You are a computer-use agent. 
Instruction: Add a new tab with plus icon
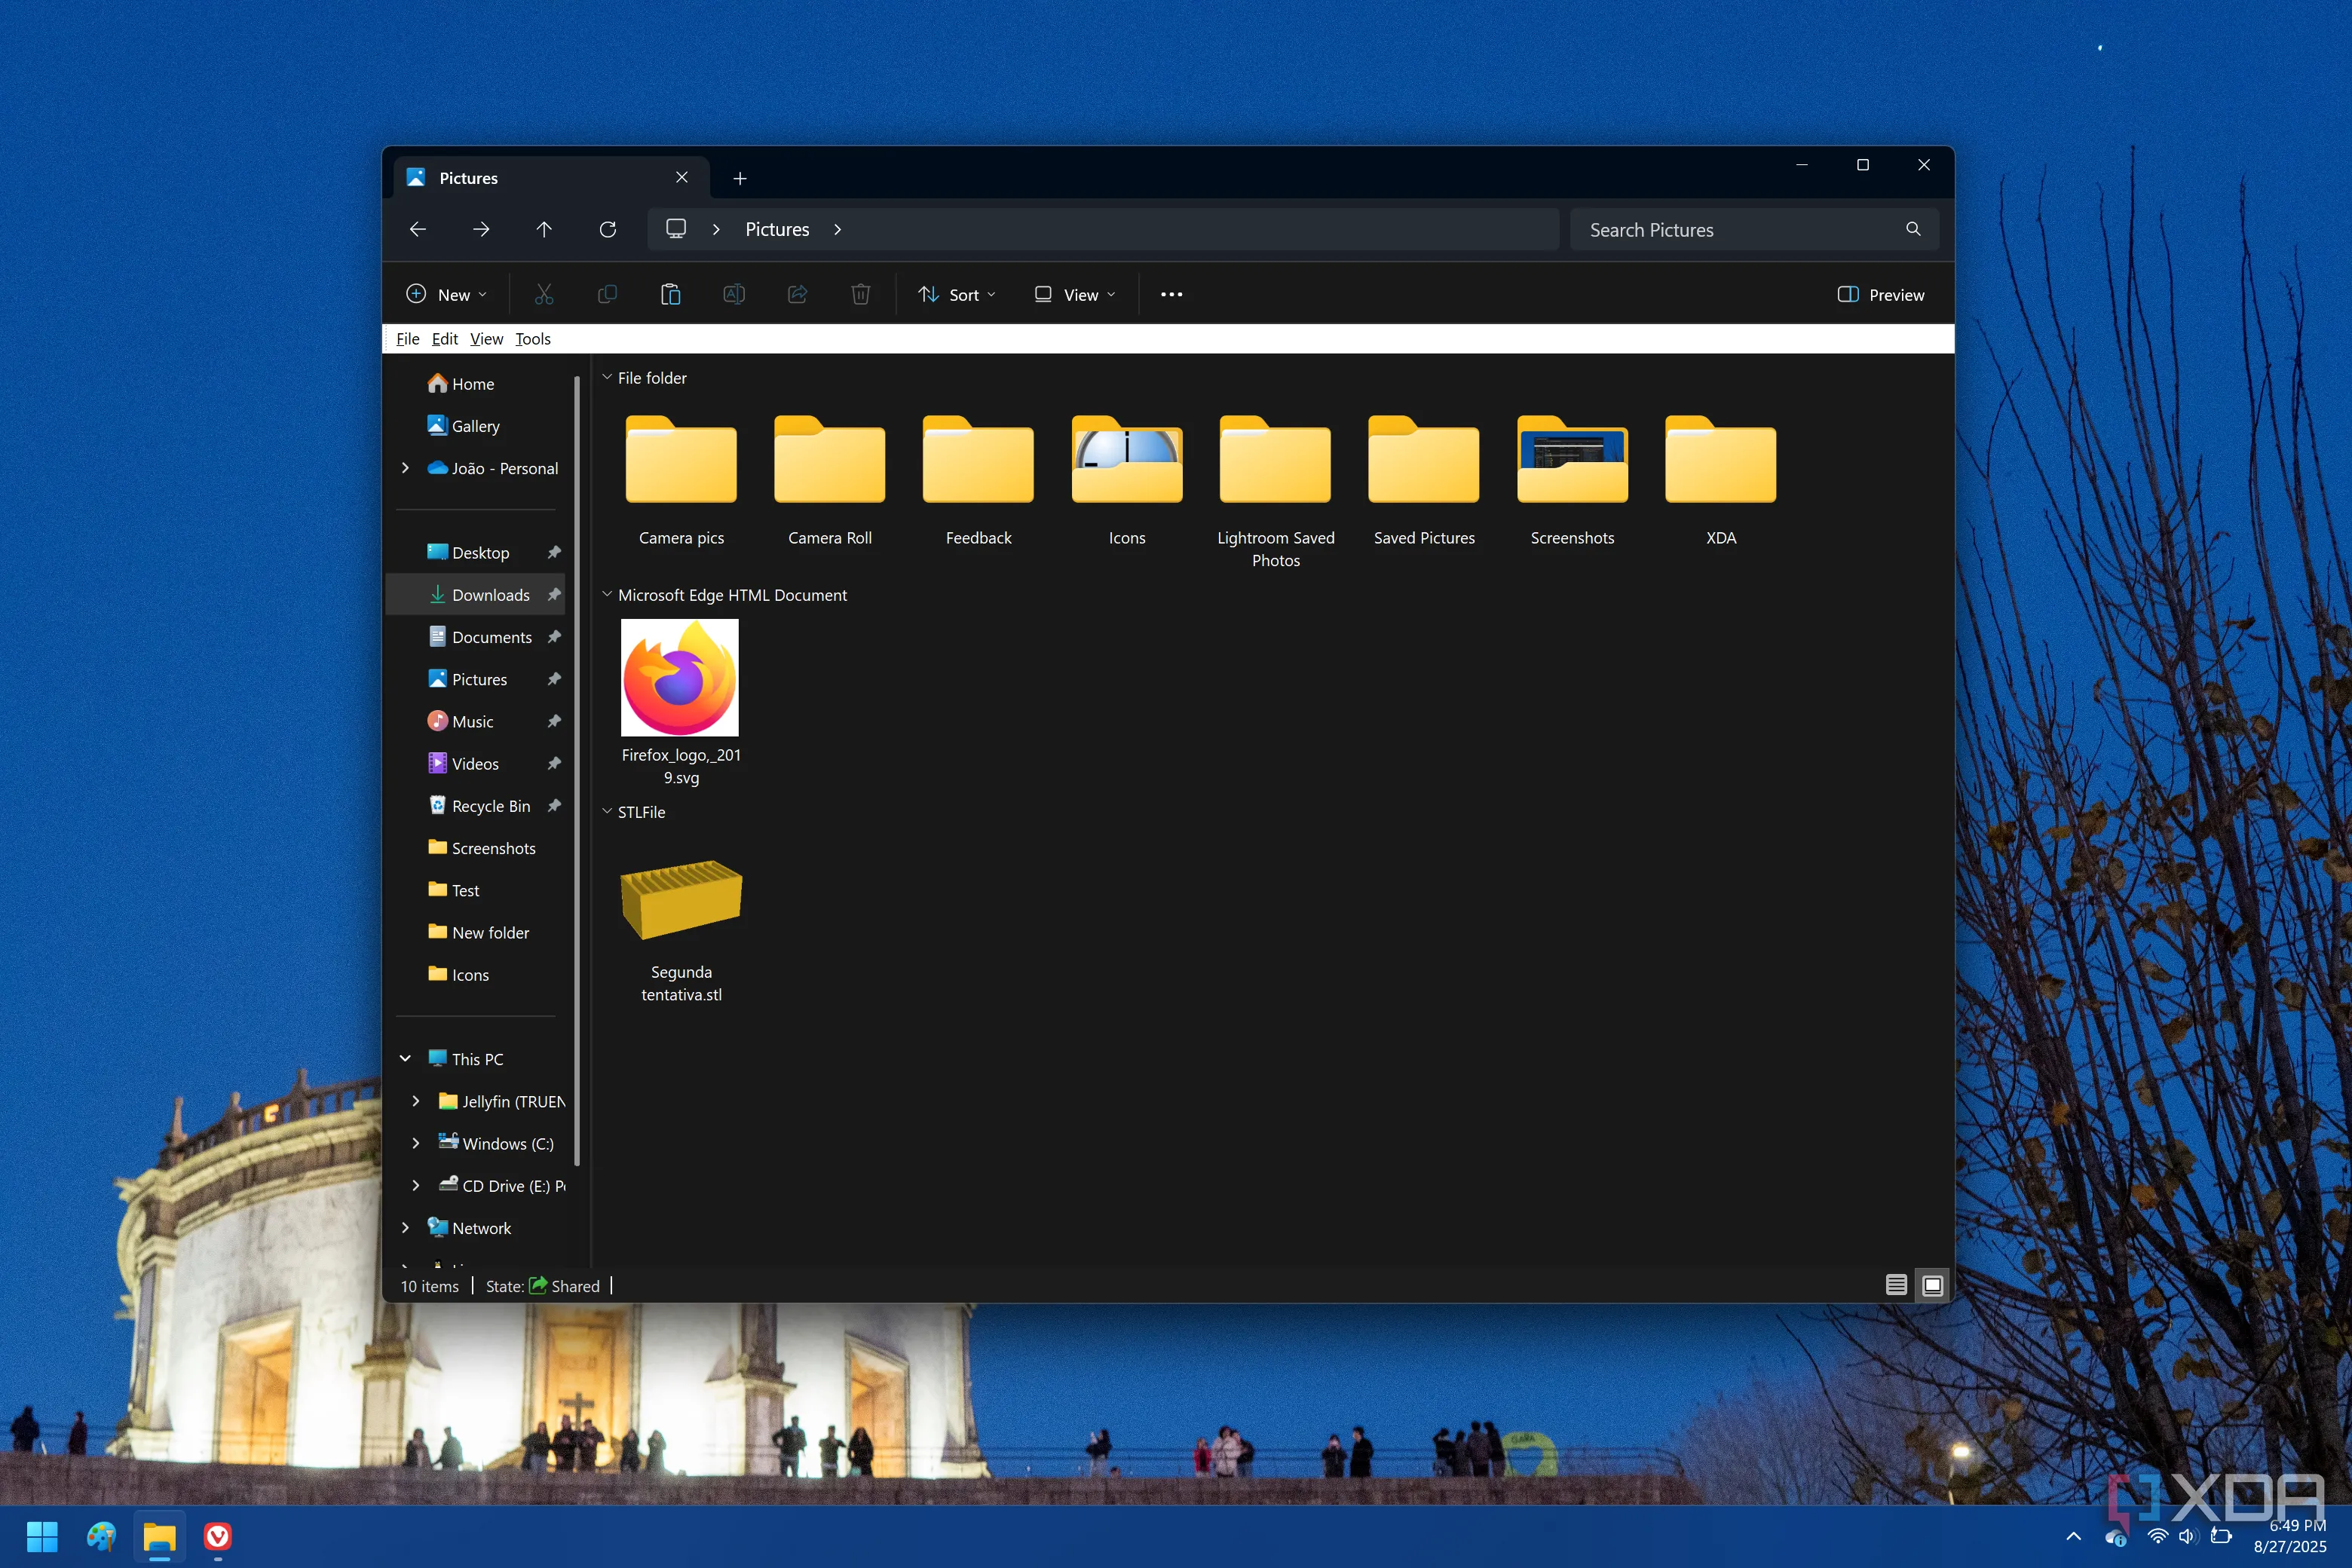click(x=740, y=178)
